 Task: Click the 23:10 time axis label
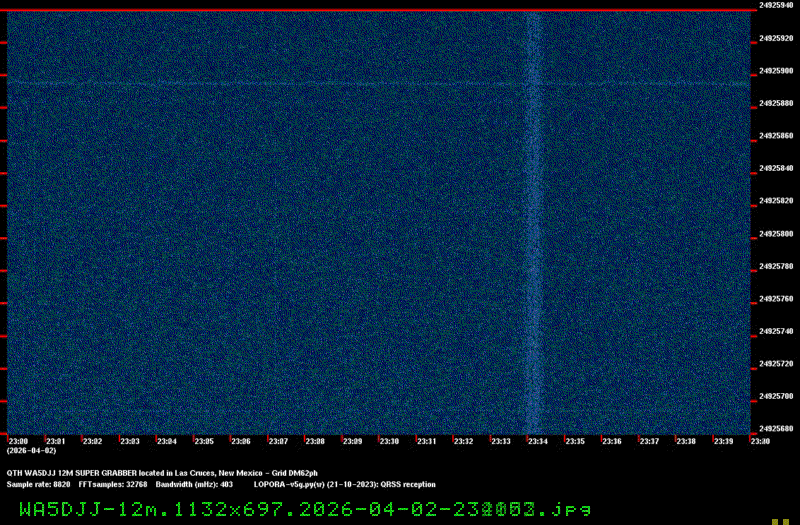coord(389,441)
